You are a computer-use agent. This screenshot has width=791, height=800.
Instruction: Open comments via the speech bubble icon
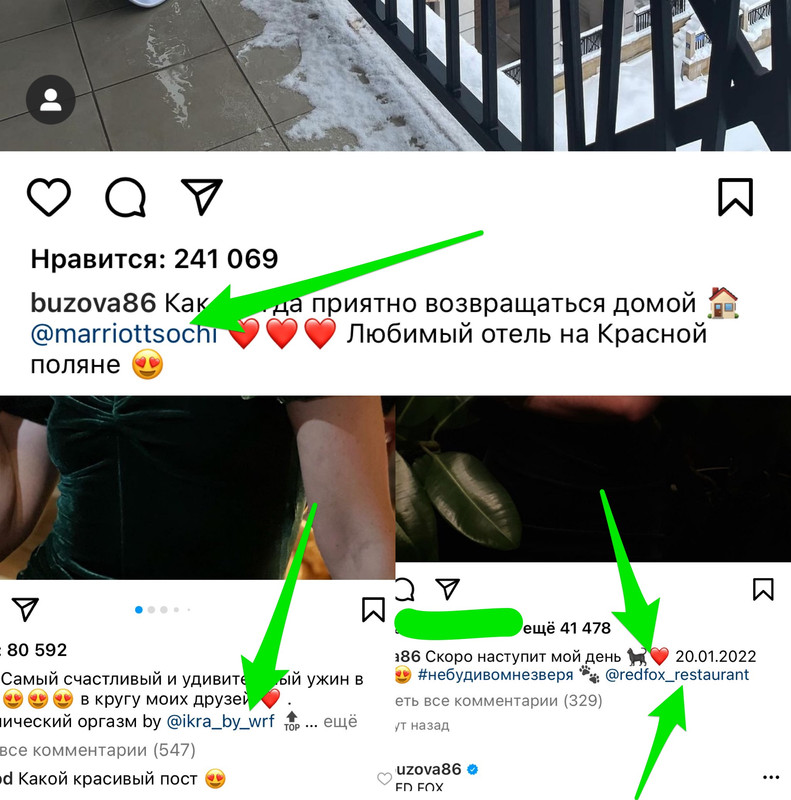126,197
